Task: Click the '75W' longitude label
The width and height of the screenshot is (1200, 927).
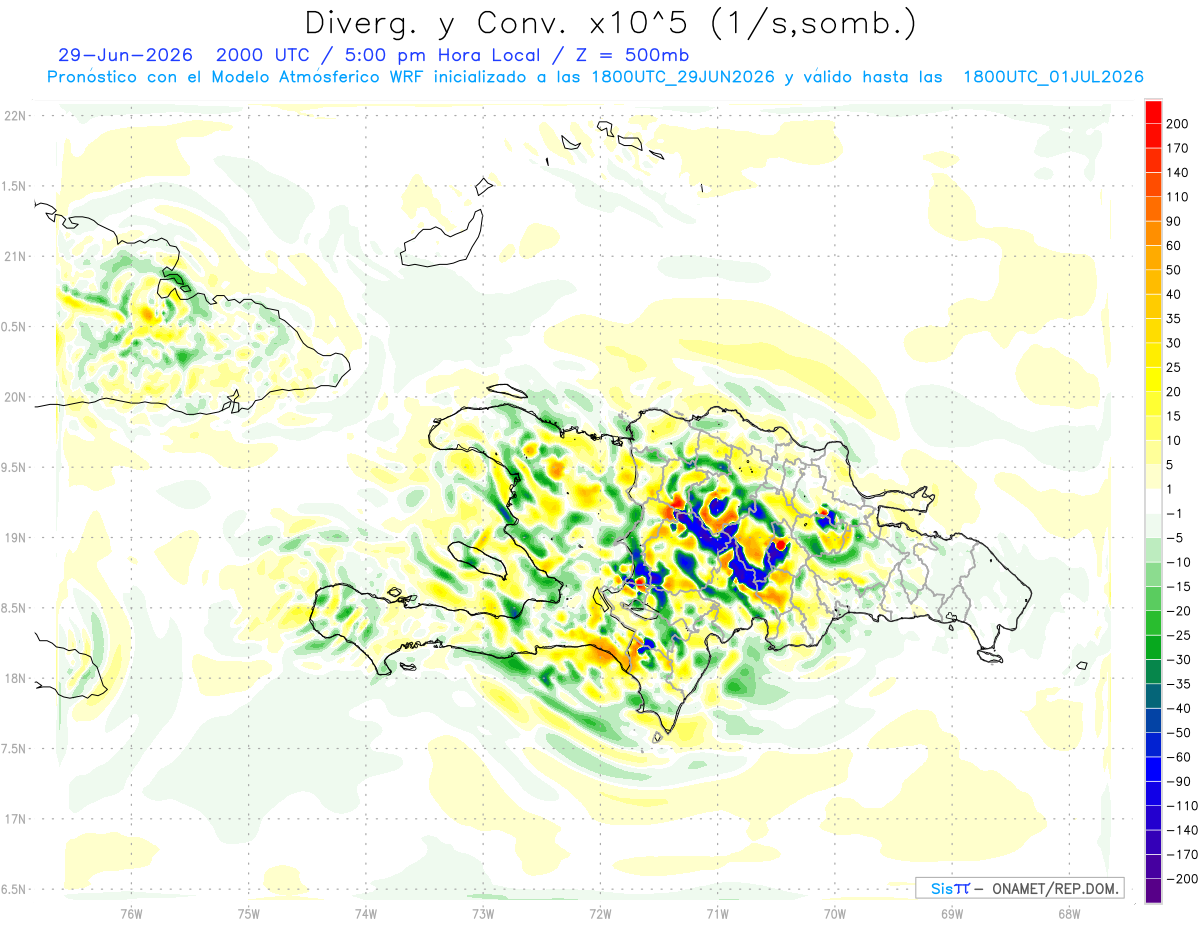Action: click(x=248, y=913)
